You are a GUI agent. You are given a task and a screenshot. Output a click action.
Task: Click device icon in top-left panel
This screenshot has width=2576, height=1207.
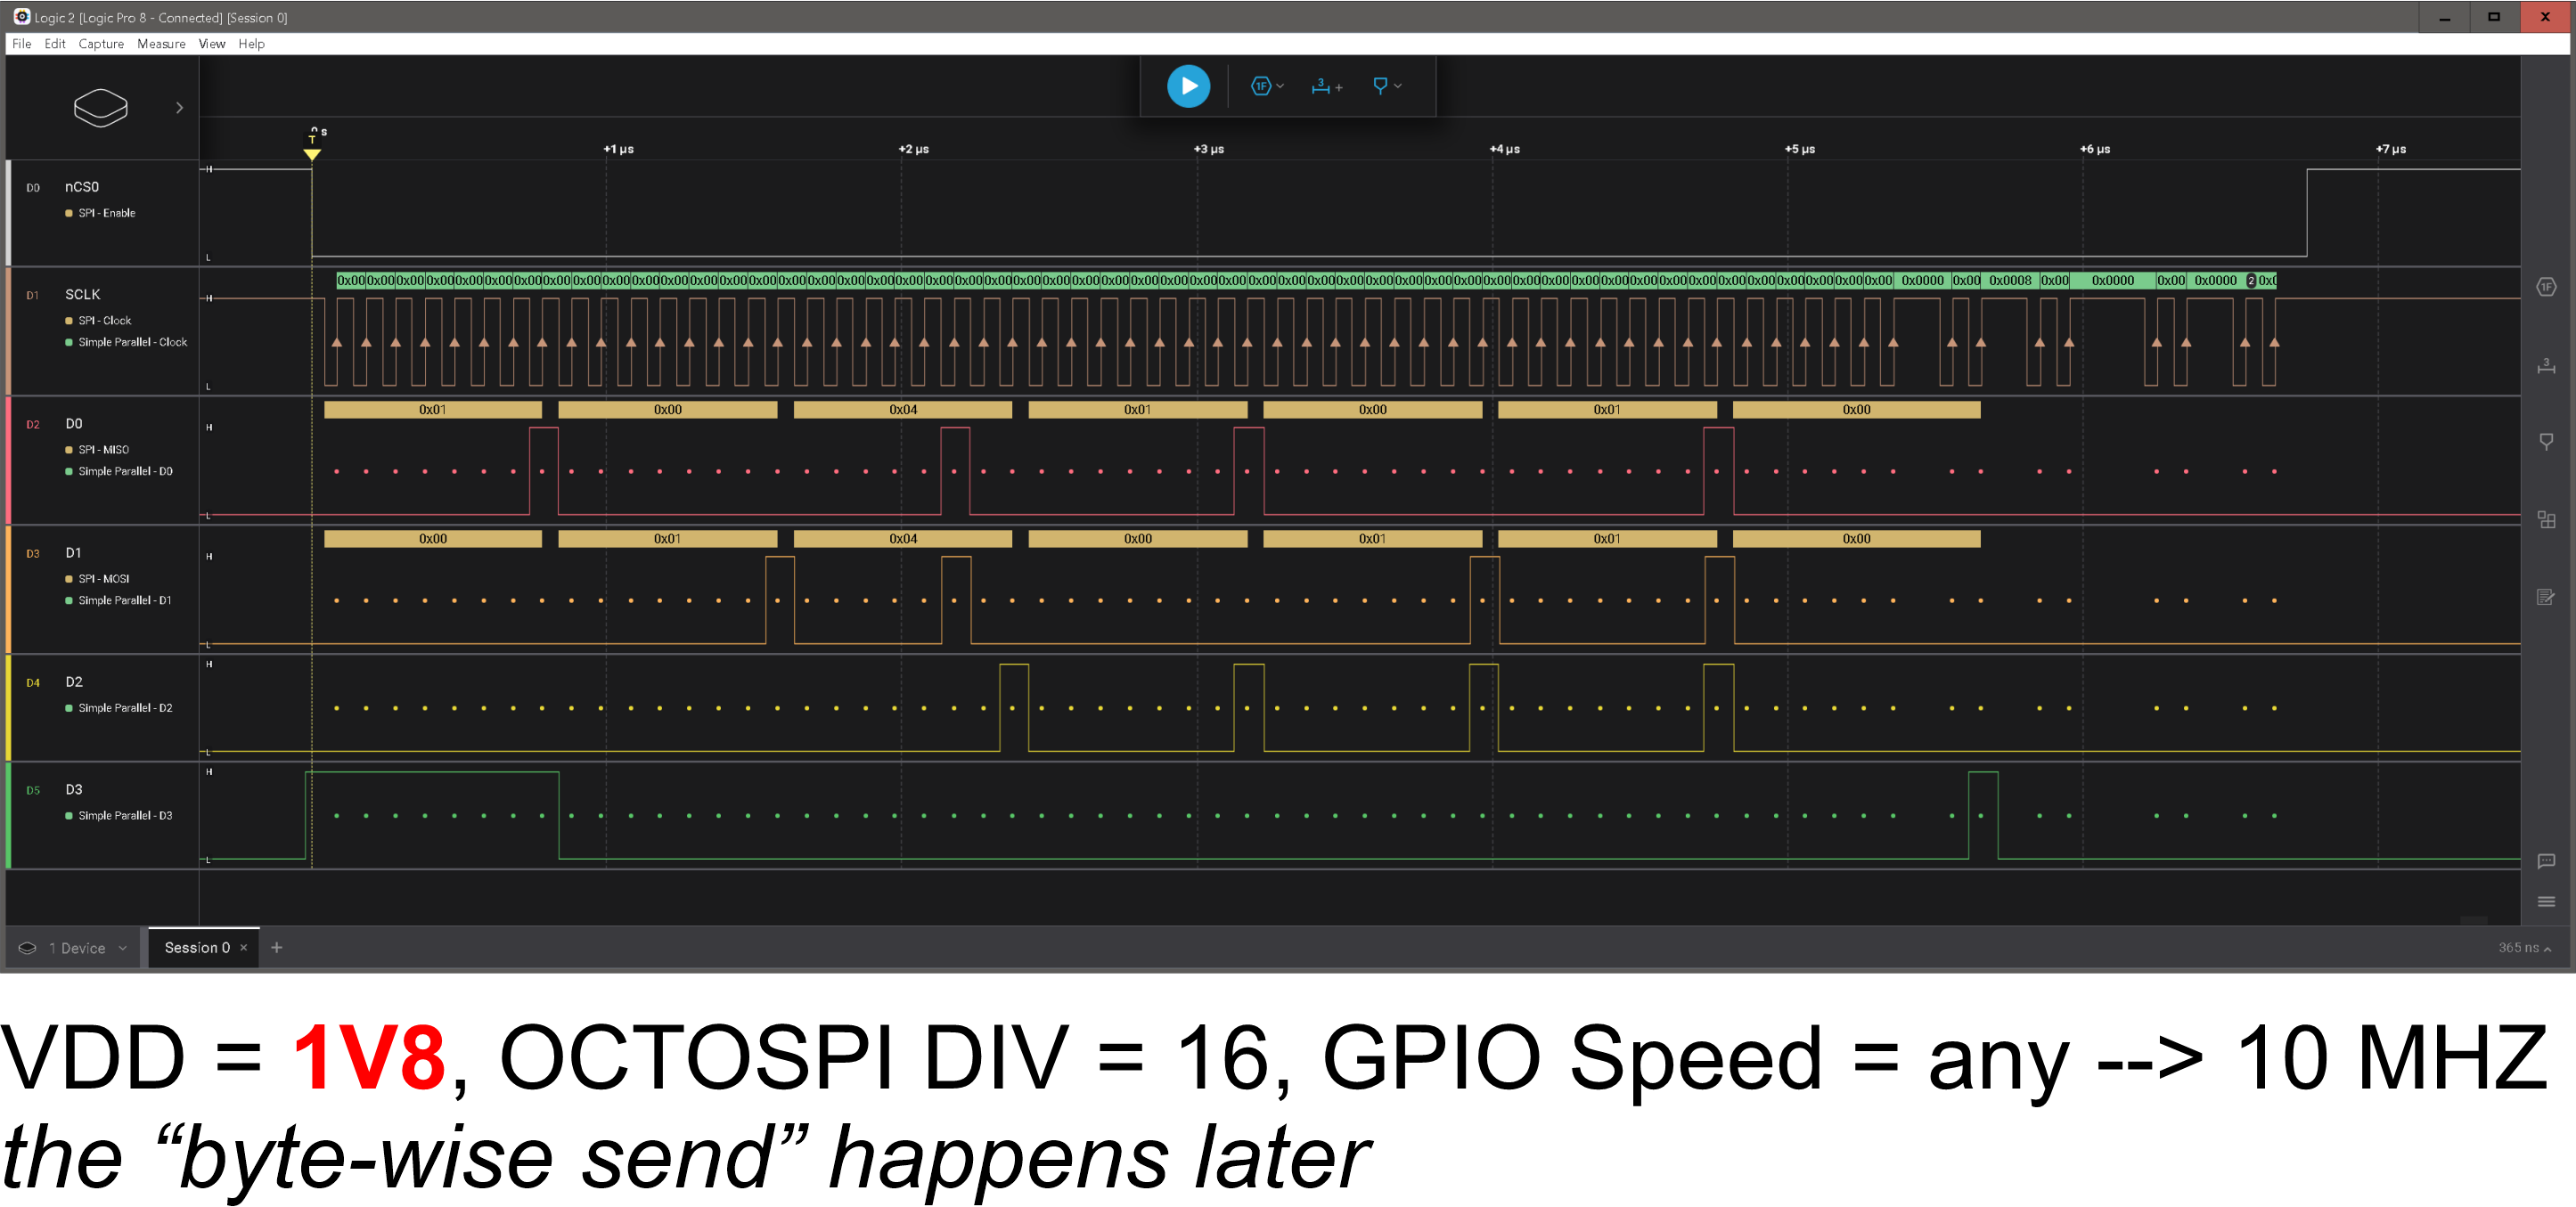(x=100, y=108)
